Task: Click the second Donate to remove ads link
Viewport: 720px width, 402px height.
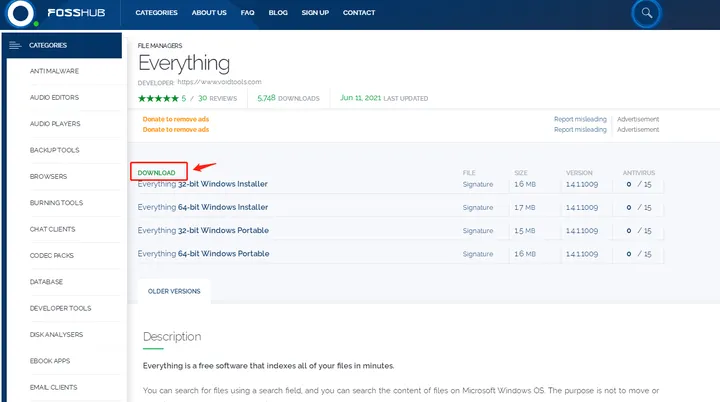Action: 176,130
